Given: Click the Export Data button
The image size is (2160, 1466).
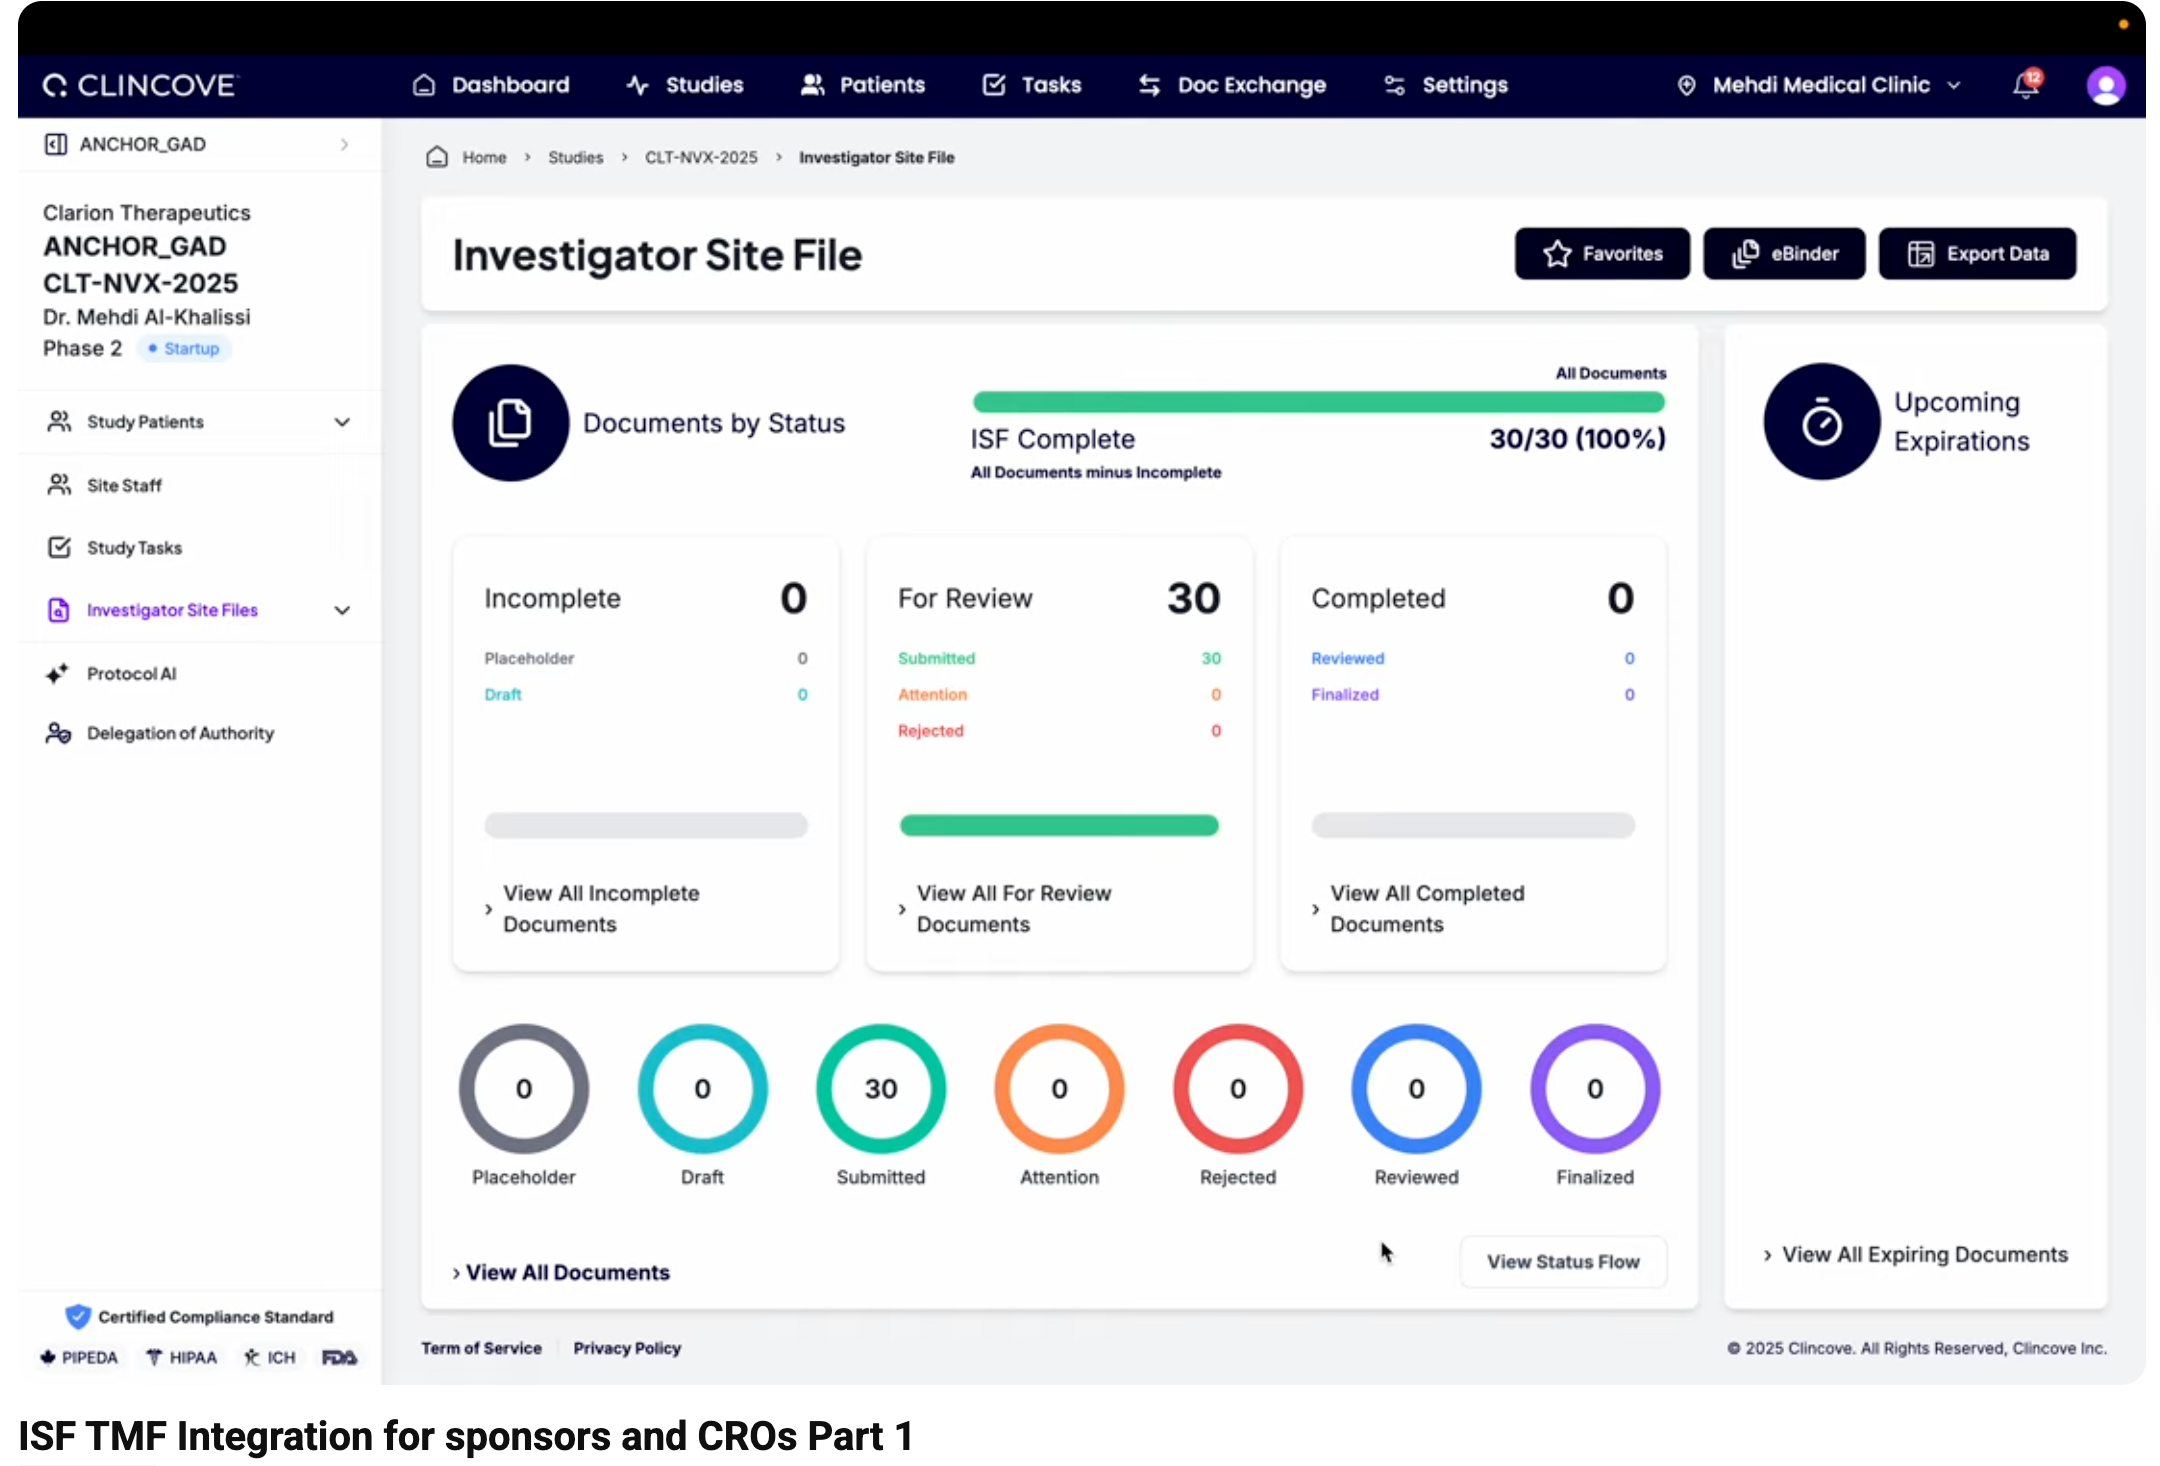Looking at the screenshot, I should click(1977, 254).
